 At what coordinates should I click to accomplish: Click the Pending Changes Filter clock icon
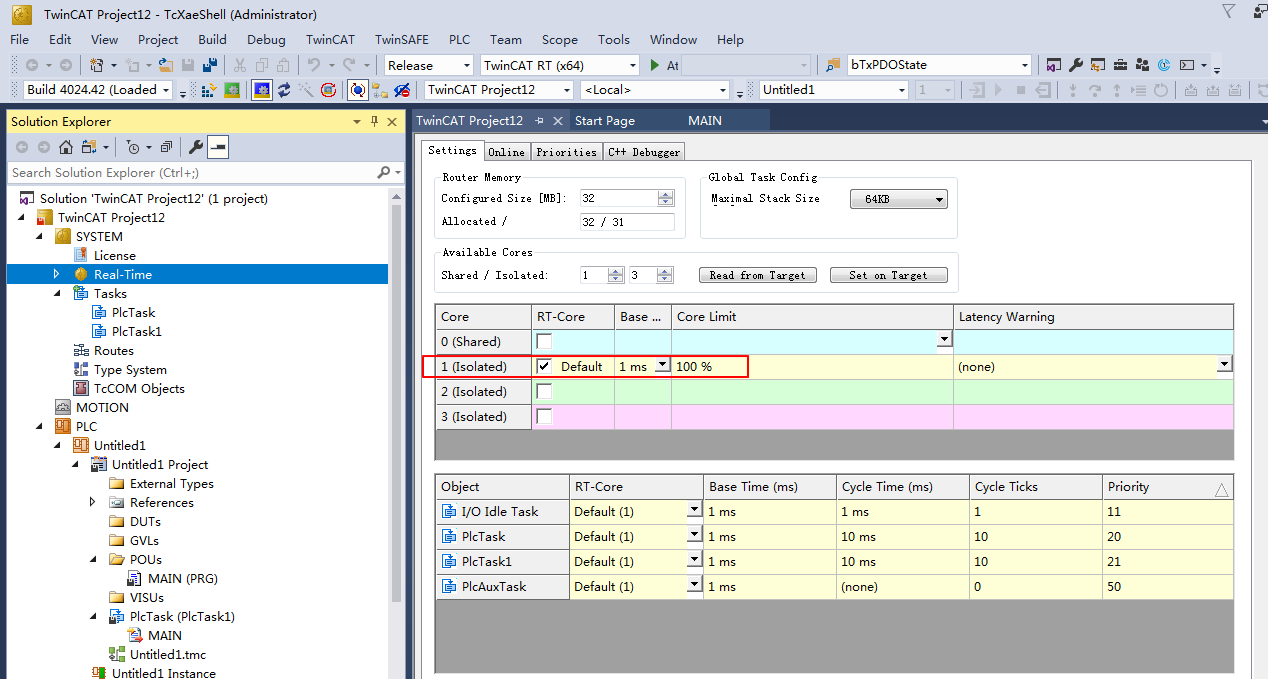pyautogui.click(x=133, y=147)
